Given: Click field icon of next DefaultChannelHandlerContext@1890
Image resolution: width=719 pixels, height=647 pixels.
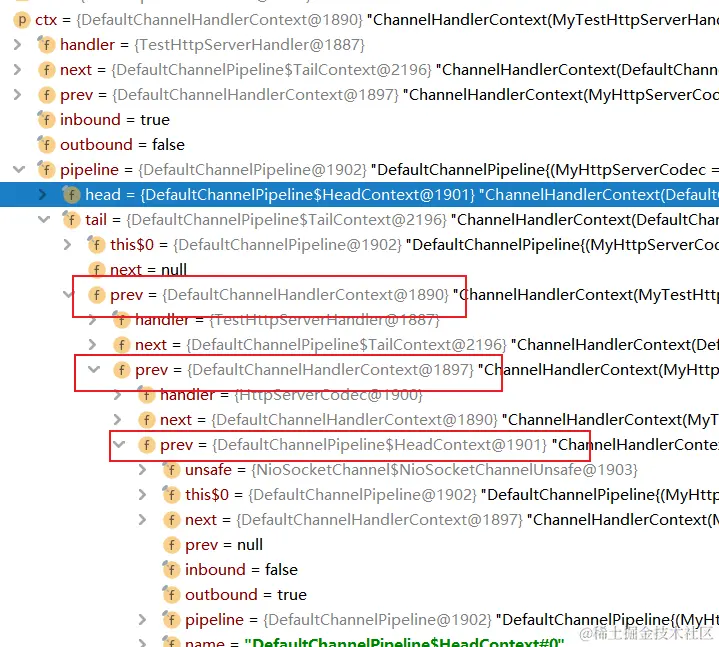Looking at the screenshot, I should [146, 420].
